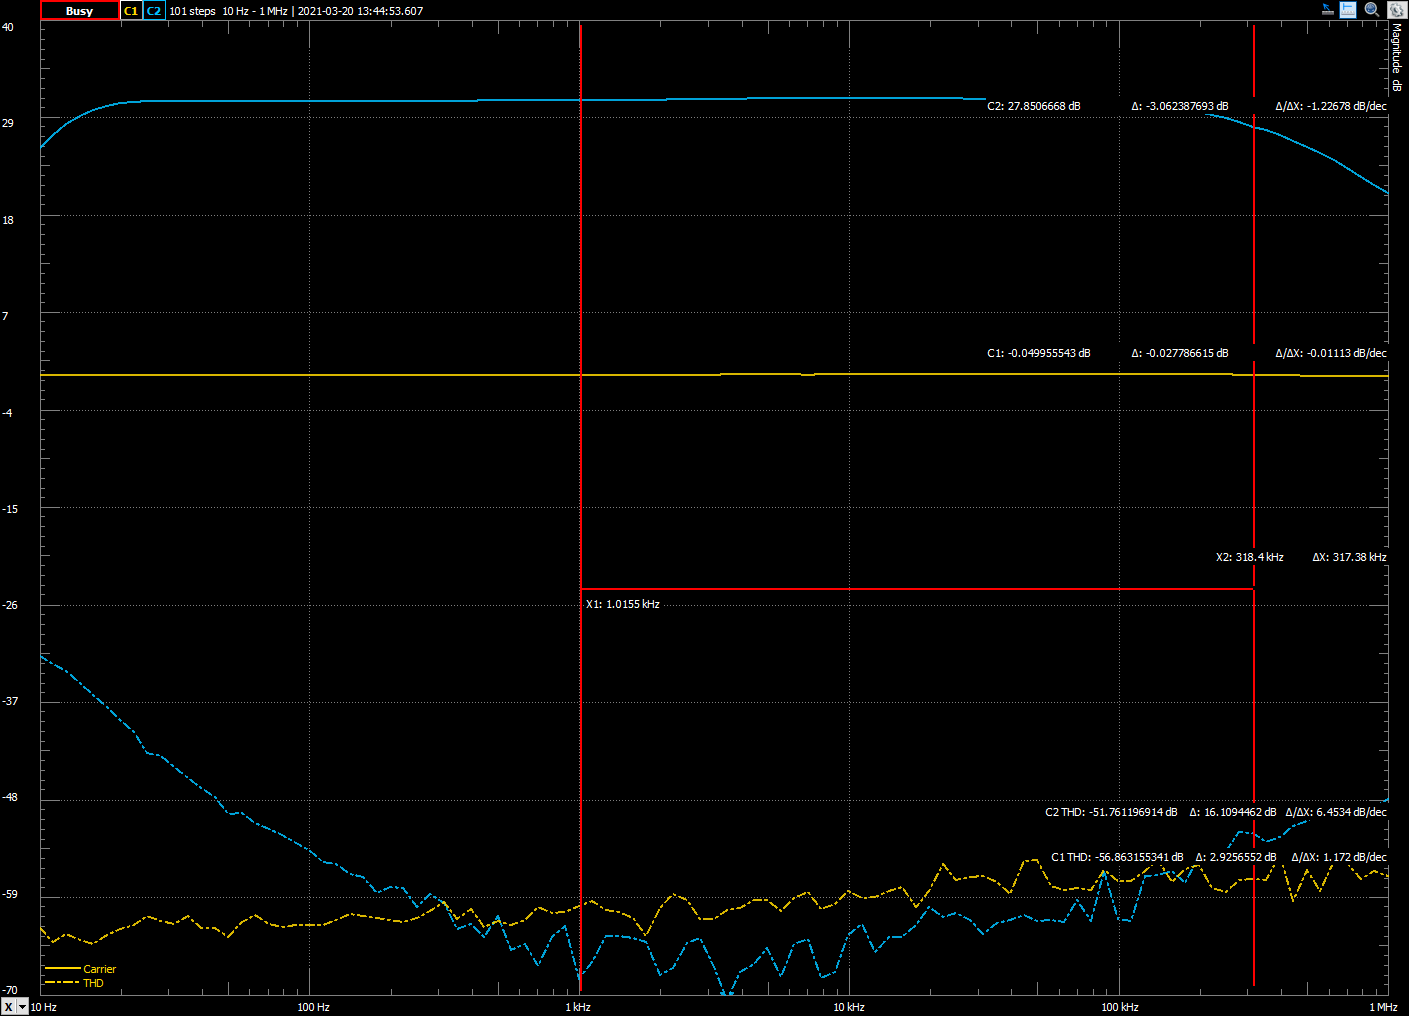
Task: Click the Busy status button
Action: [x=79, y=11]
